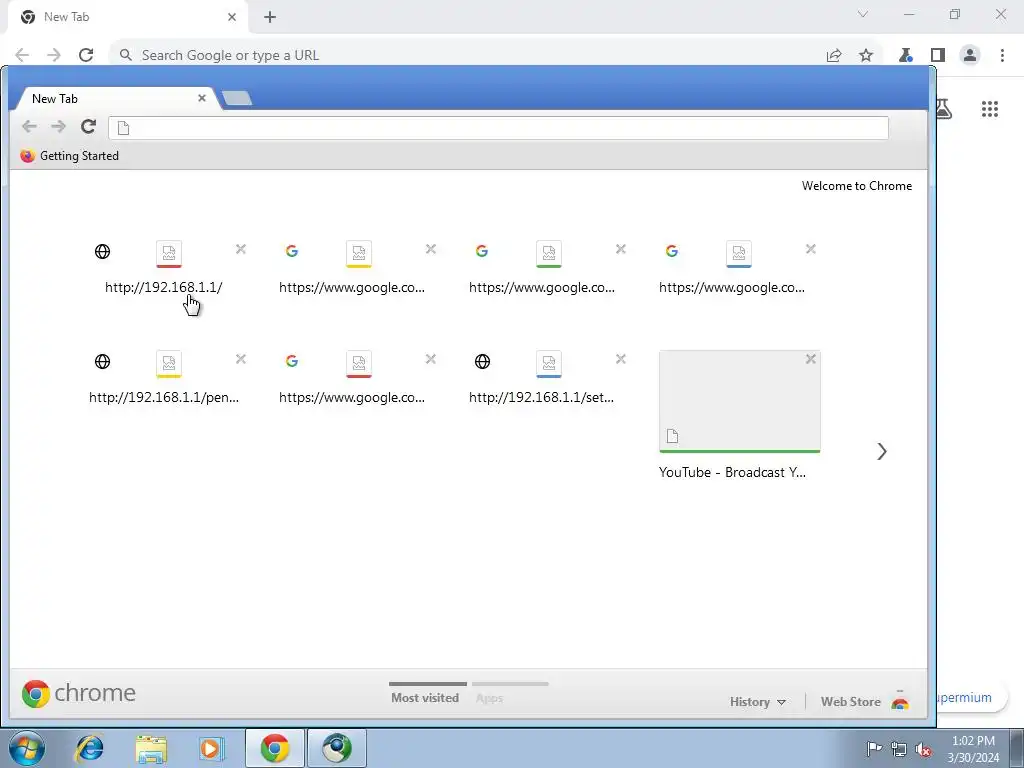
Task: Remove the 192.168.1.1/pen... tile with its X
Action: 241,359
